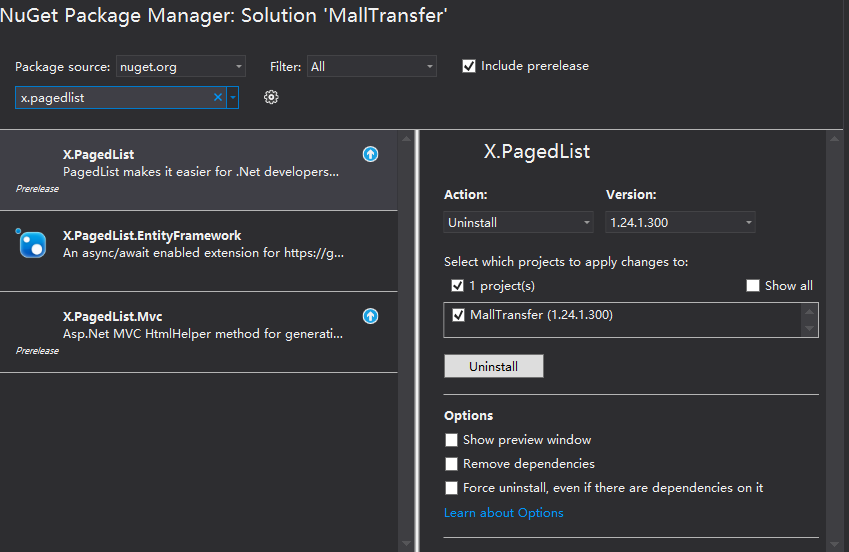Open NuGet settings gear icon
Image resolution: width=849 pixels, height=552 pixels.
pos(271,97)
